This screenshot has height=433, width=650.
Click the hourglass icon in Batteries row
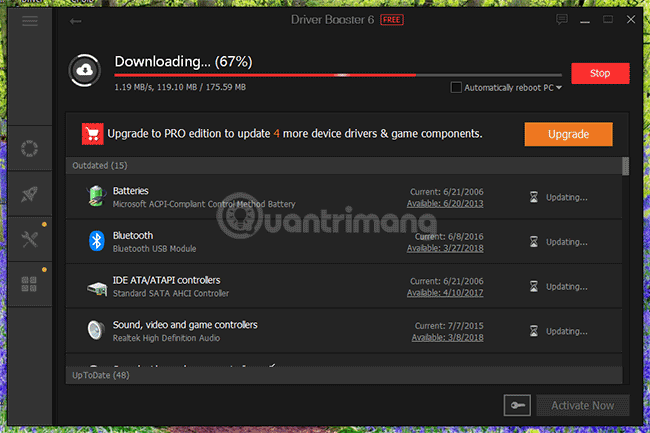(x=534, y=197)
